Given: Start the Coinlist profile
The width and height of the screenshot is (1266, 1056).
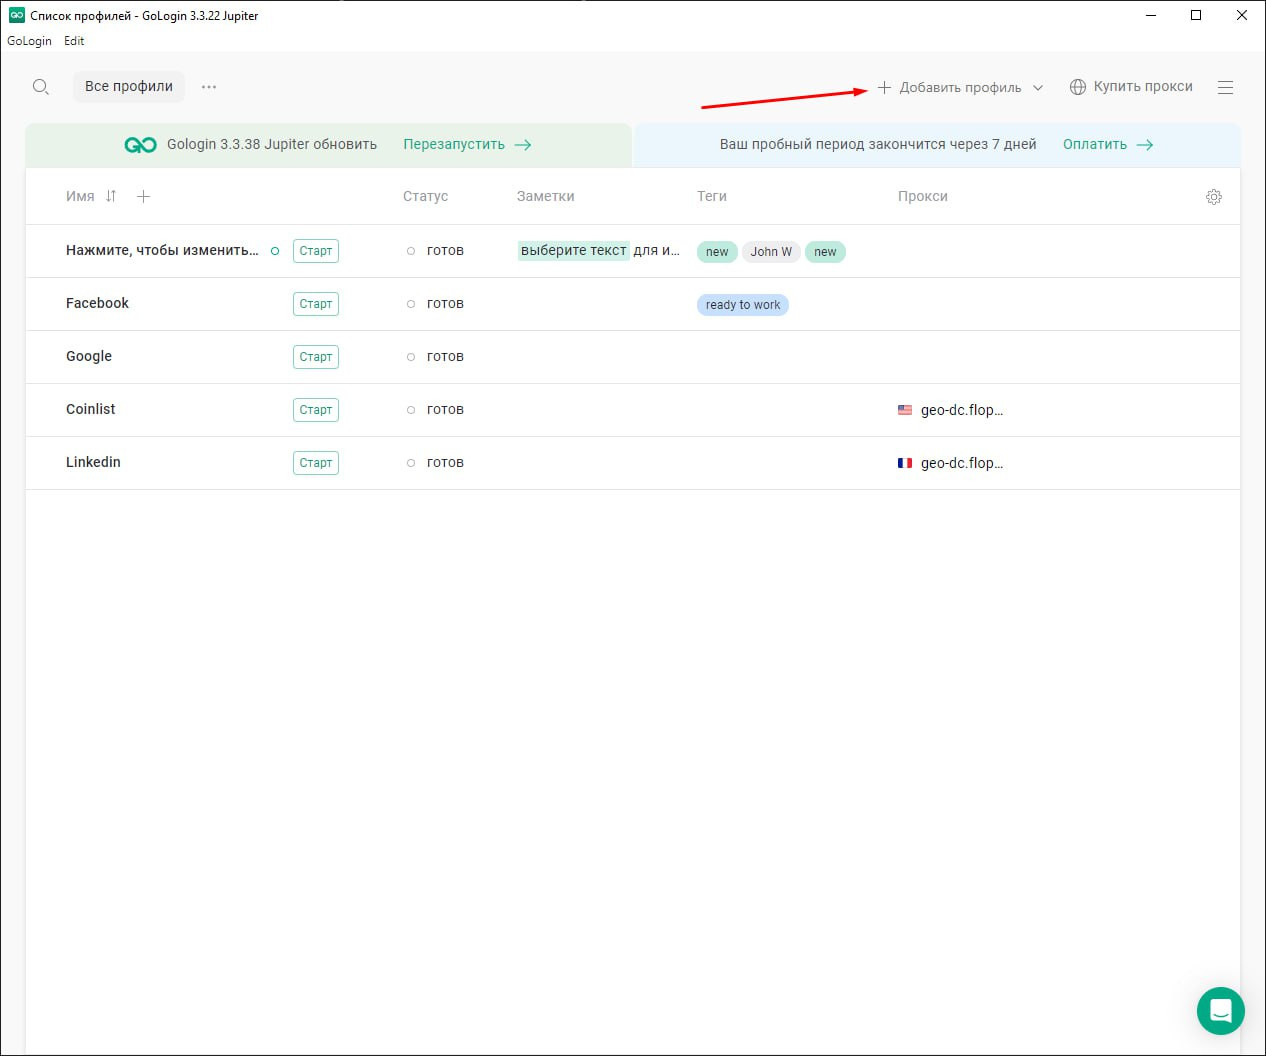Looking at the screenshot, I should click(316, 410).
